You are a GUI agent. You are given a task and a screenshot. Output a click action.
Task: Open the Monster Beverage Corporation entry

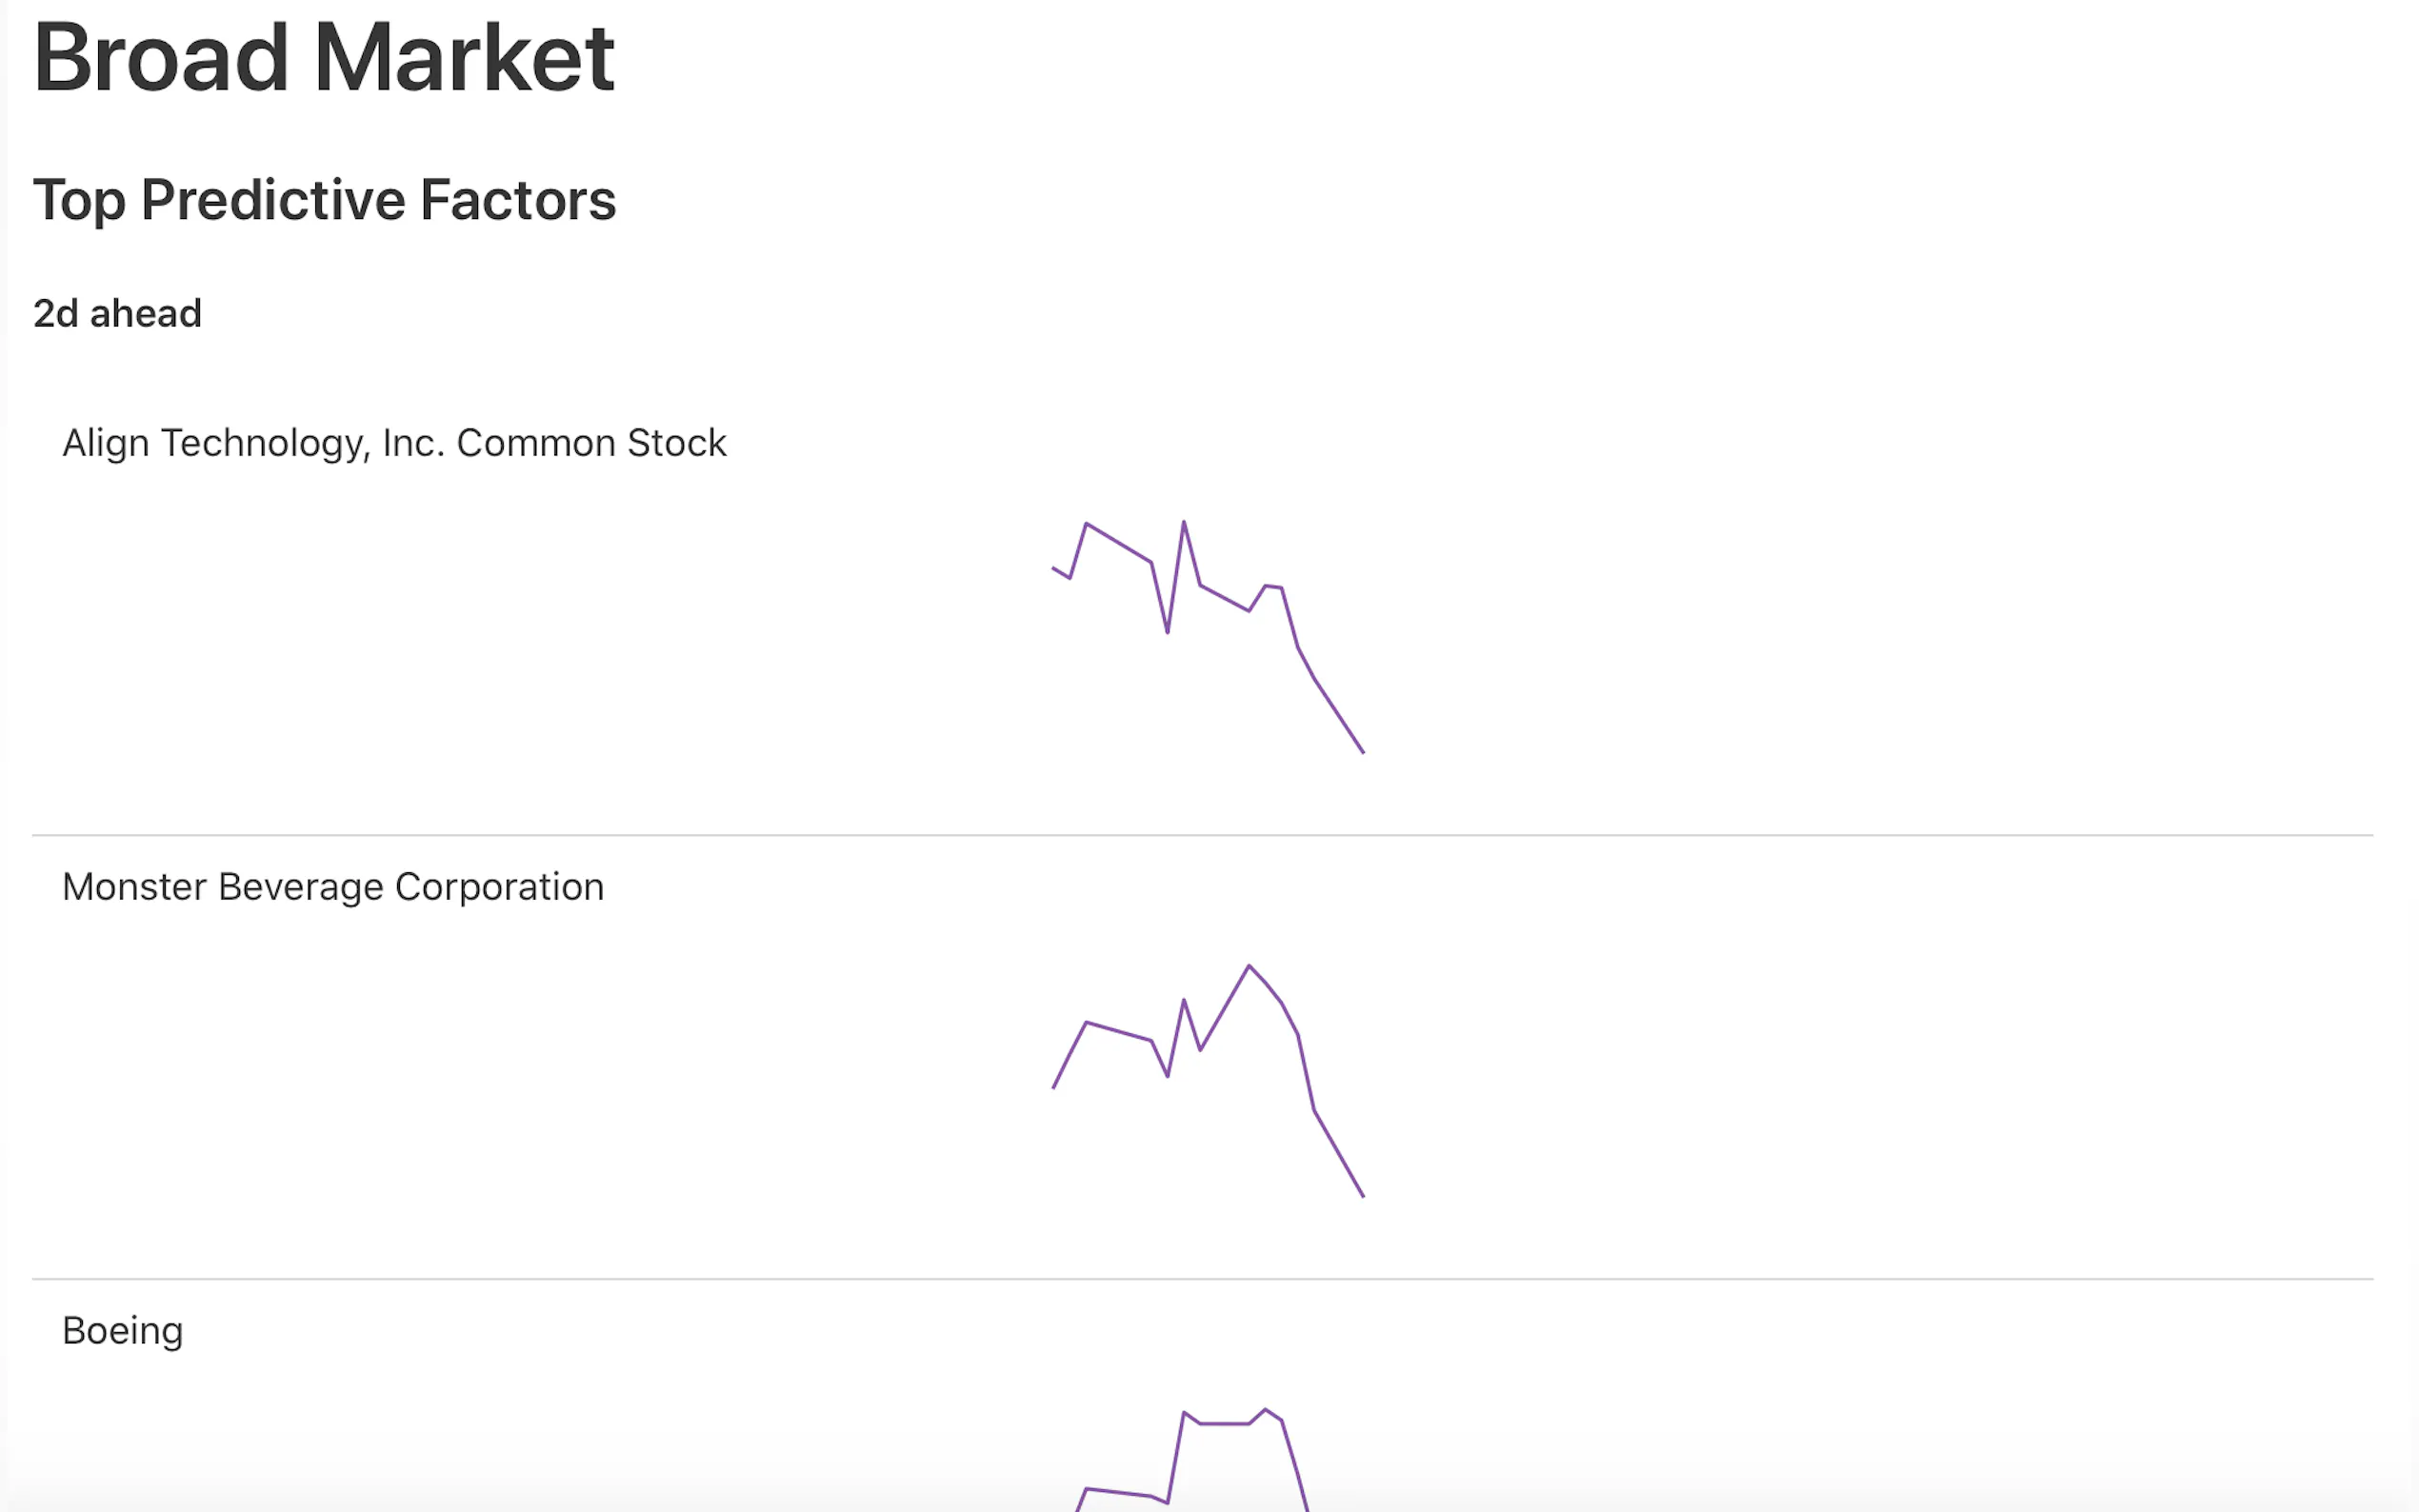[x=333, y=886]
